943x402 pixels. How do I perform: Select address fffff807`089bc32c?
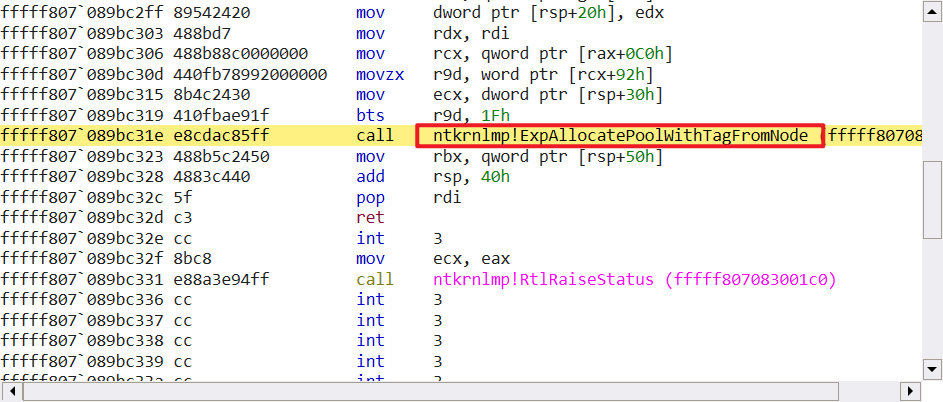[x=81, y=197]
